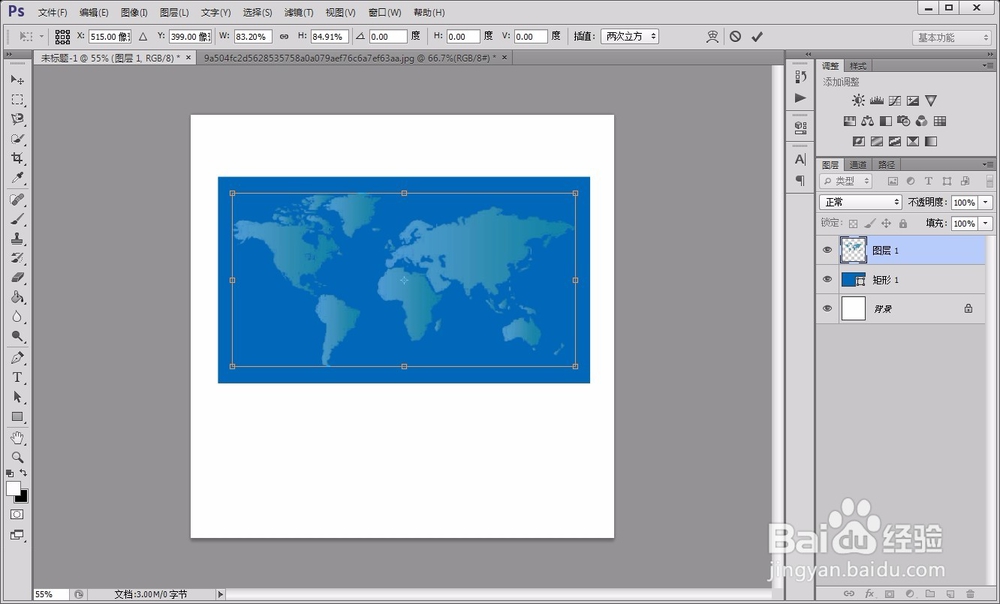
Task: Select the Clone Stamp tool
Action: [x=17, y=239]
